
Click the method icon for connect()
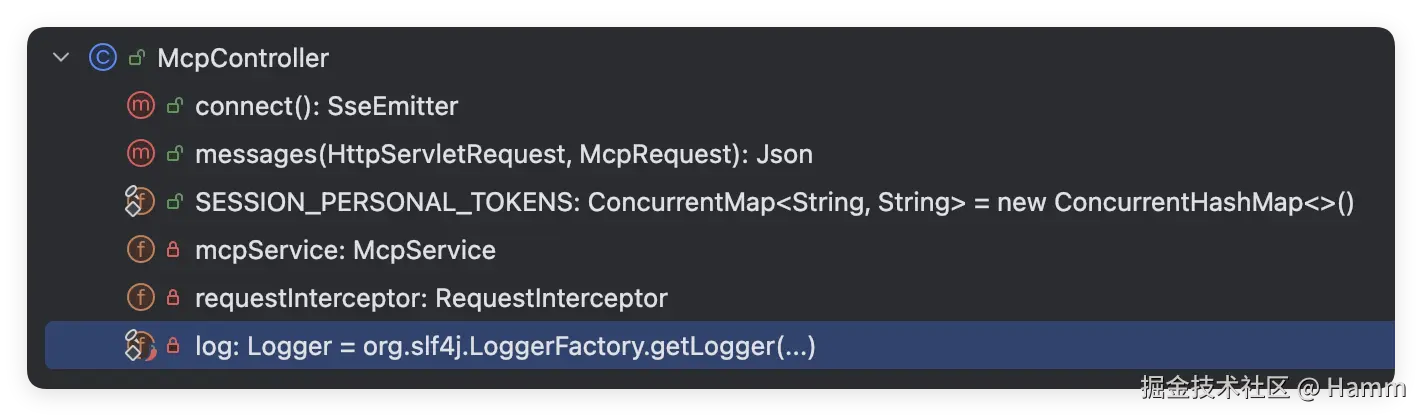[141, 105]
